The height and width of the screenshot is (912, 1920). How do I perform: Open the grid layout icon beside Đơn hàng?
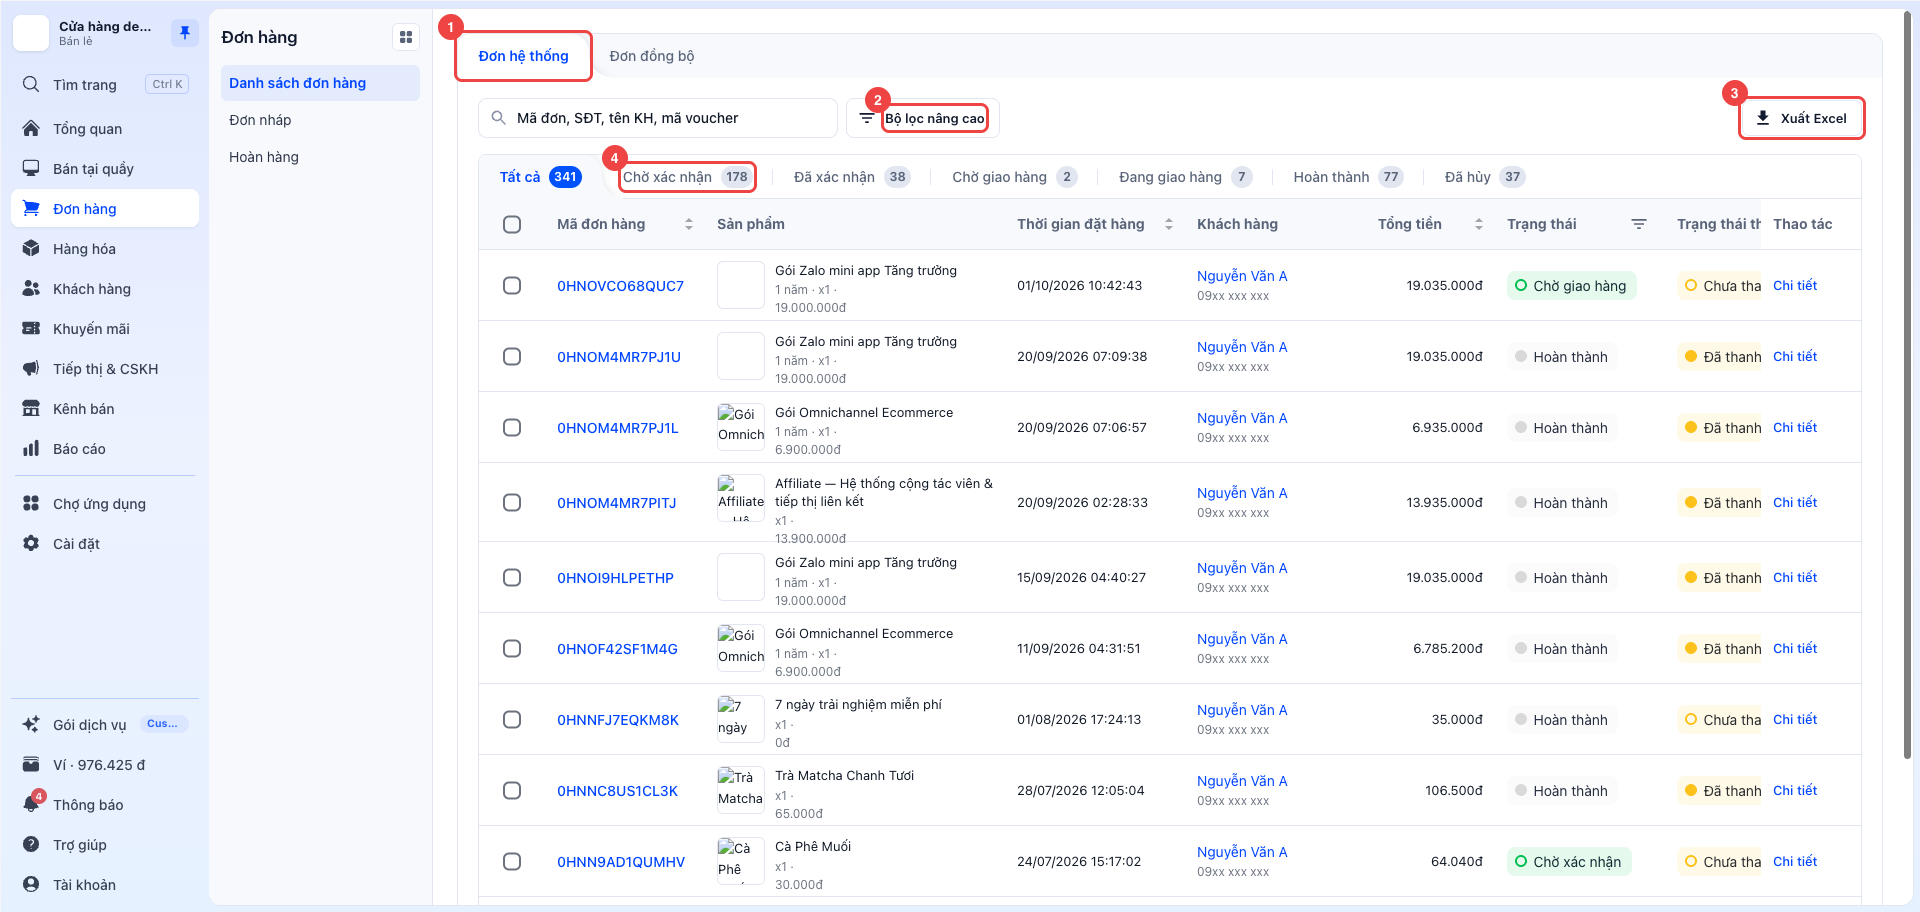coord(406,38)
